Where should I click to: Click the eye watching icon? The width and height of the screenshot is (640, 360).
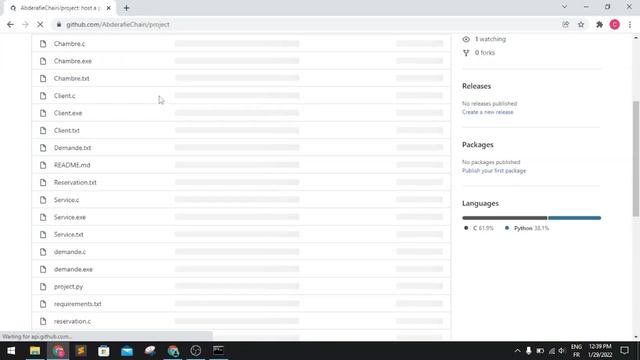tap(466, 39)
